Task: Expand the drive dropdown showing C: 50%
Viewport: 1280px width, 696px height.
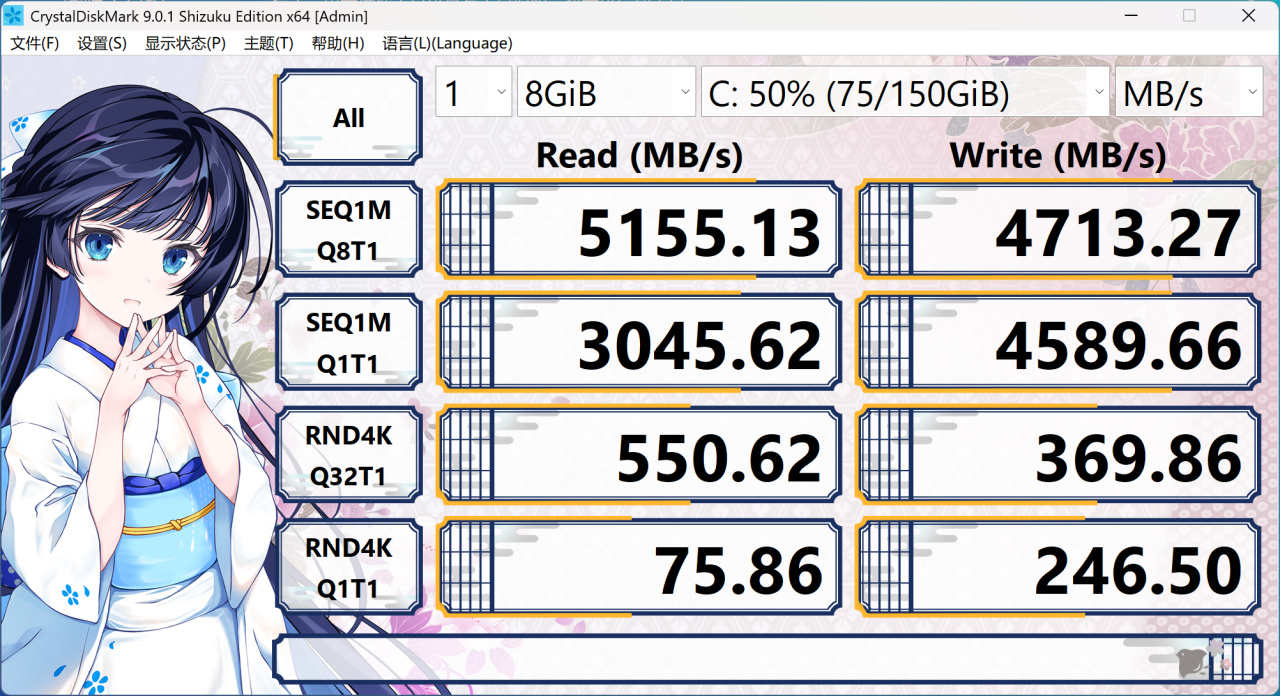Action: pos(905,93)
